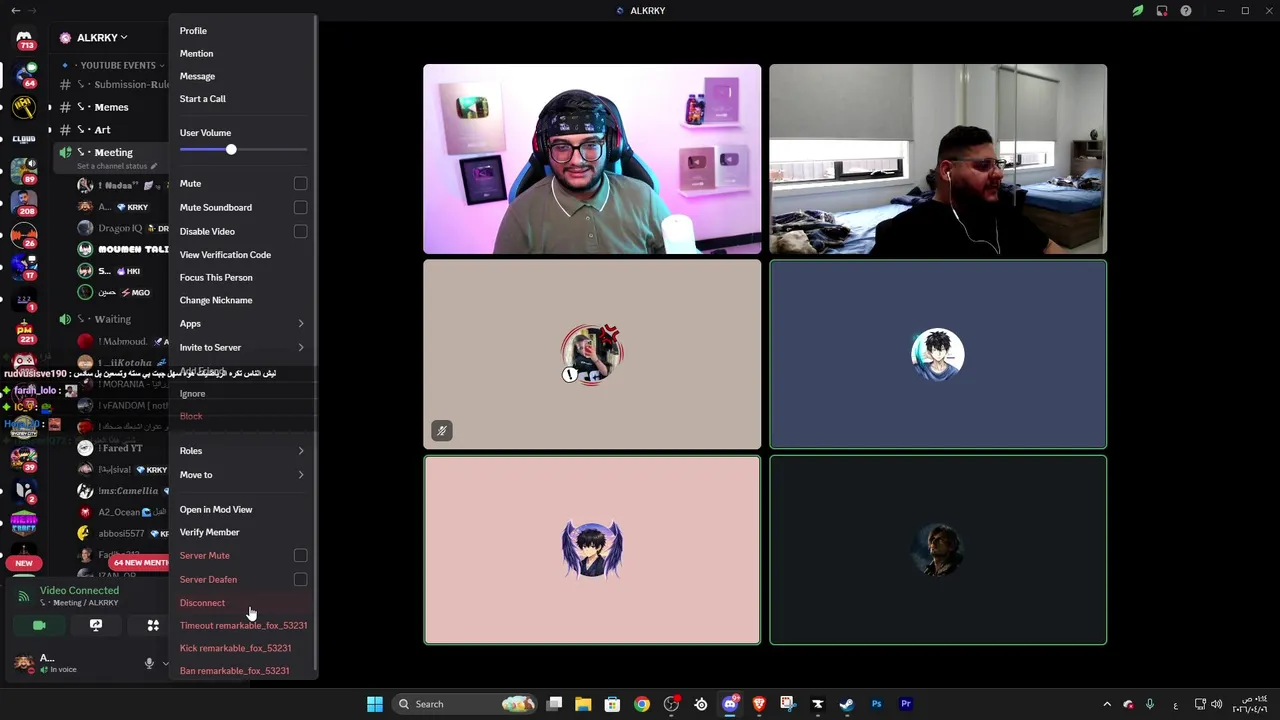Open the server with the 26 badge
Viewport: 1280px width, 720px height.
pyautogui.click(x=24, y=235)
